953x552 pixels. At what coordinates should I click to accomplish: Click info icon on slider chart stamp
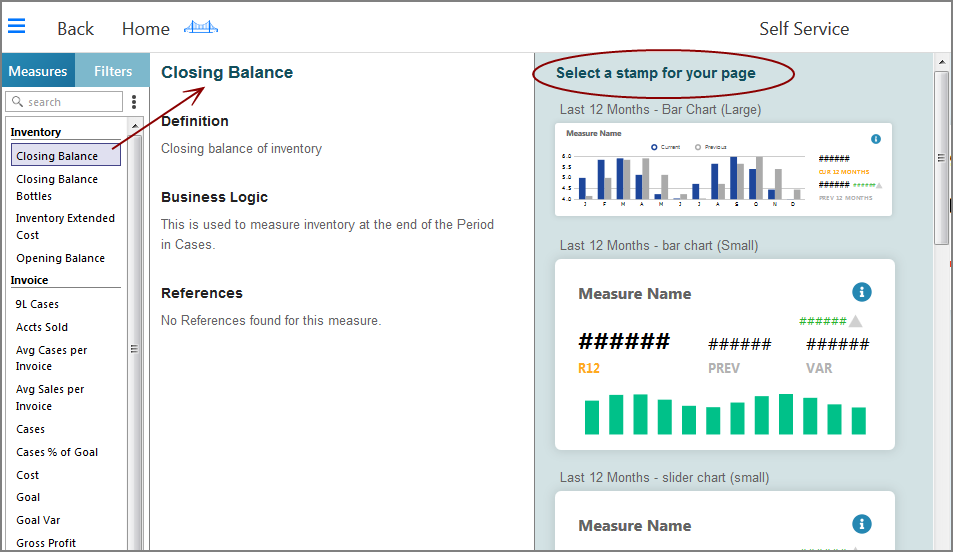point(862,524)
